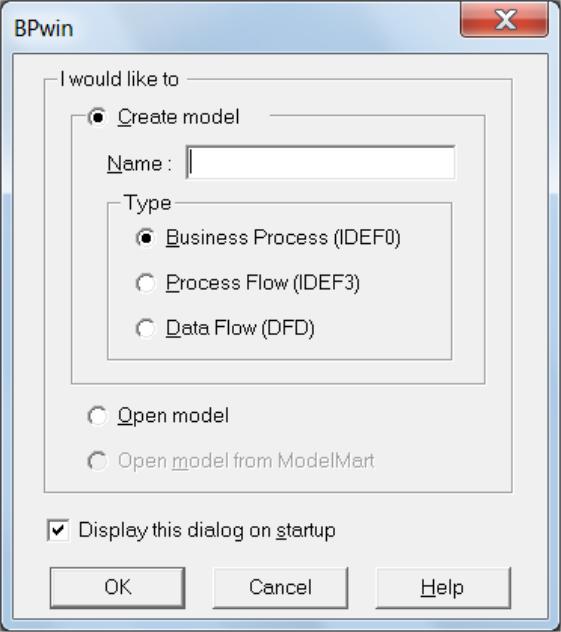Click the "Process Flow (IDEF3)" label text
561x632 pixels.
pyautogui.click(x=263, y=283)
